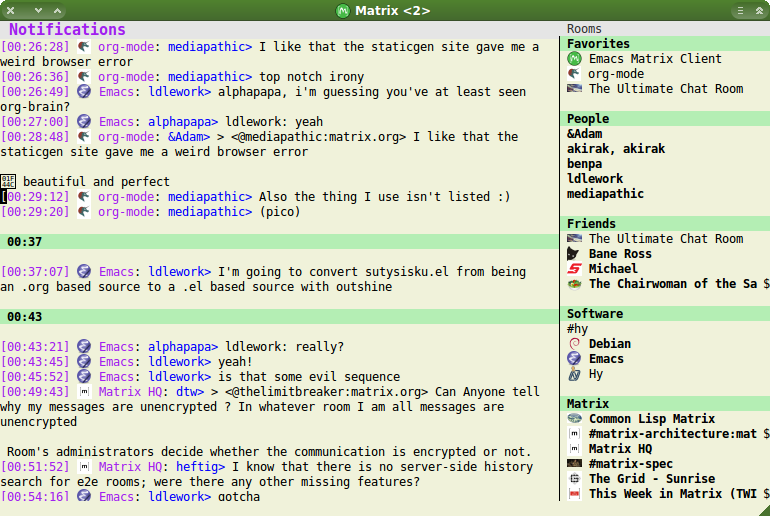
Task: Open chat with benpa
Action: 584,164
